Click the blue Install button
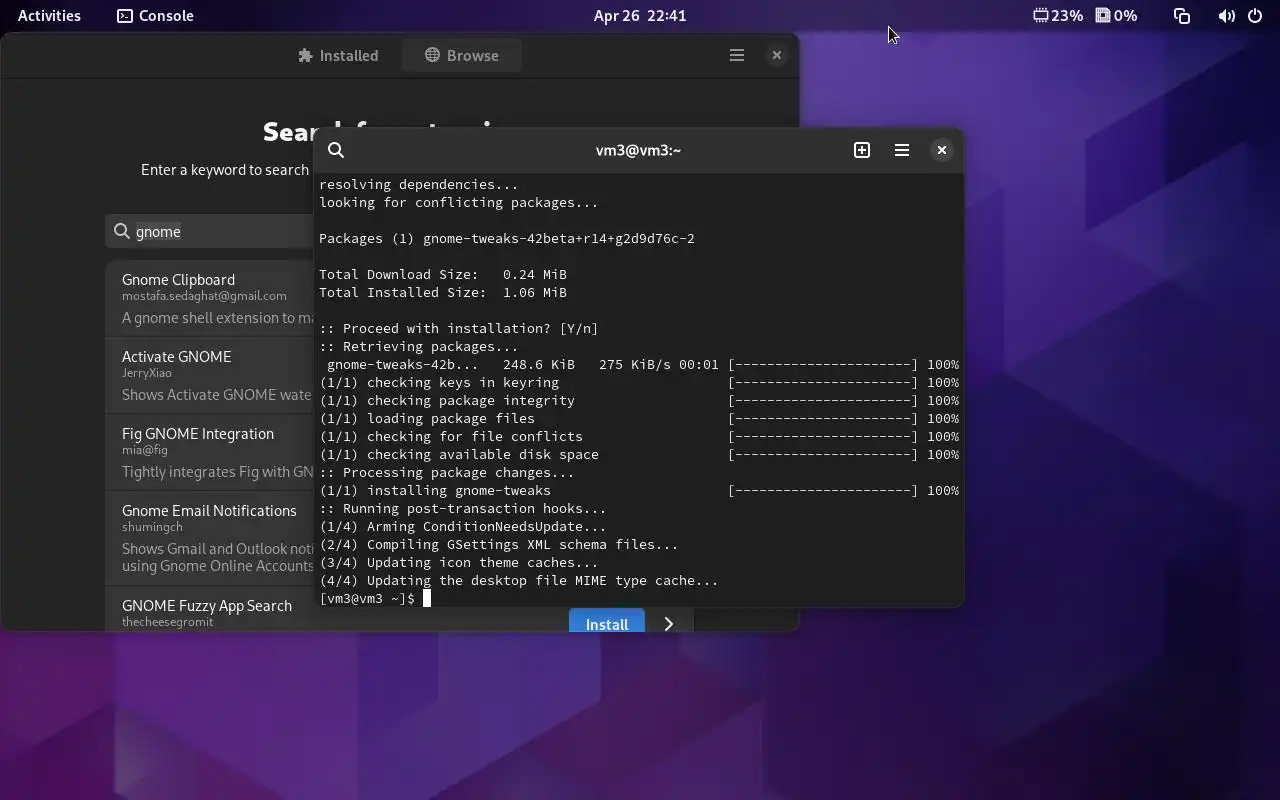1280x800 pixels. [607, 622]
